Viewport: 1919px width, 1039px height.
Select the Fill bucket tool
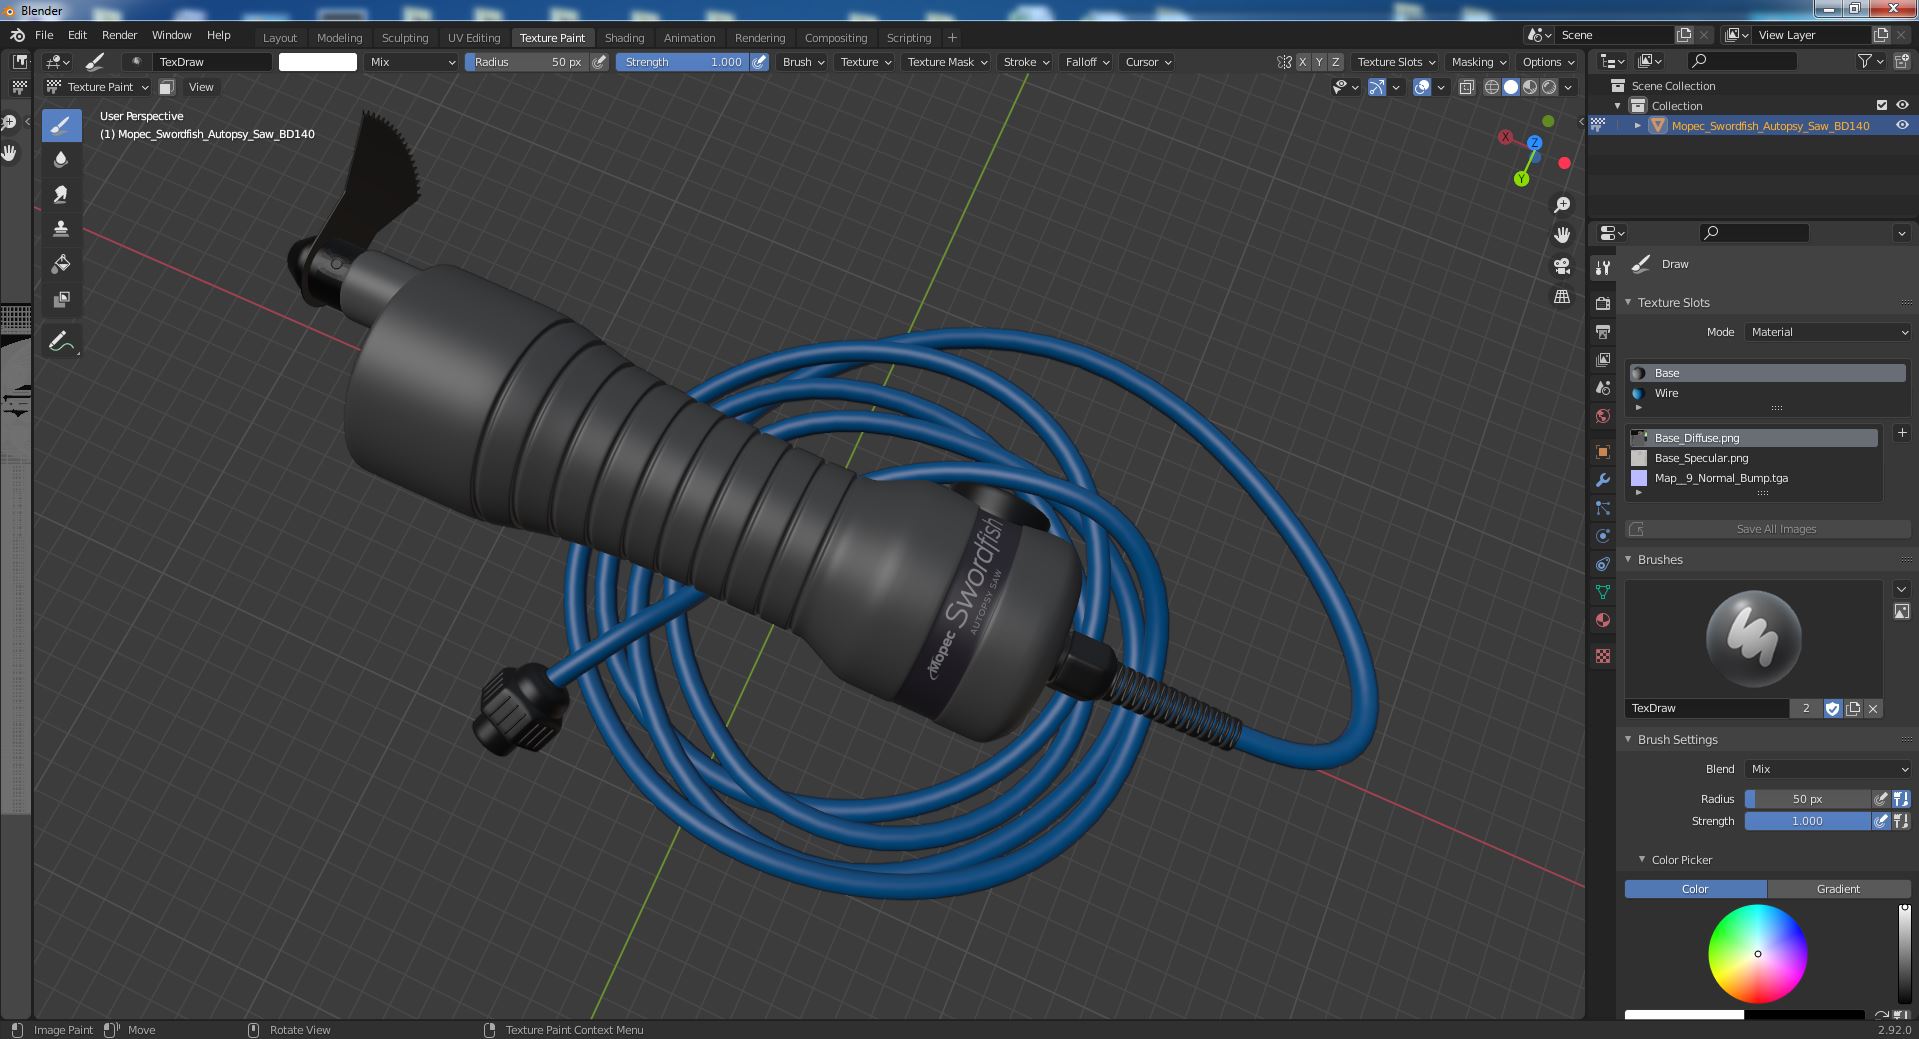pyautogui.click(x=61, y=264)
